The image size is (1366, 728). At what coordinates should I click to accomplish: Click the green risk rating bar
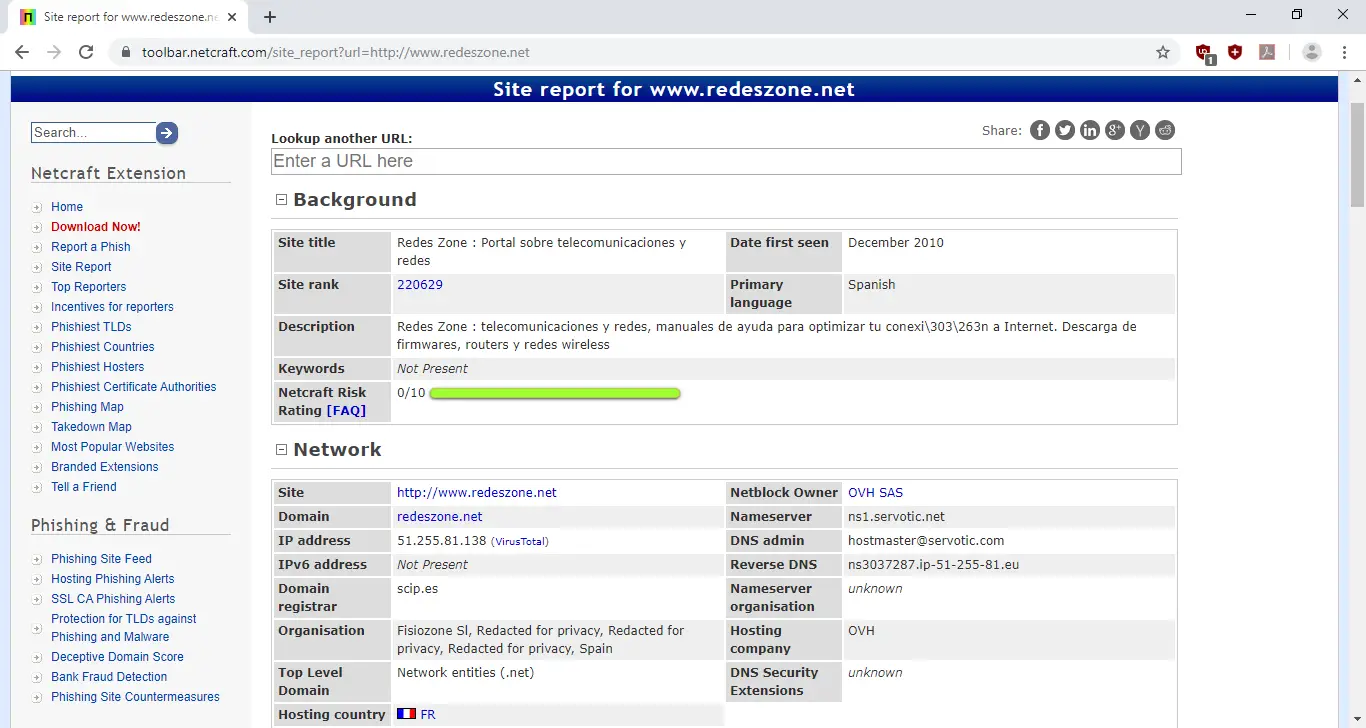pyautogui.click(x=555, y=393)
